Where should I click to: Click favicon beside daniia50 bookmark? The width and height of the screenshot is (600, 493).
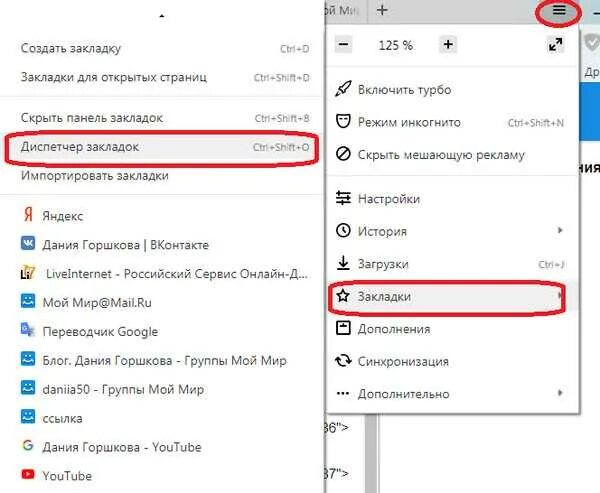(28, 388)
